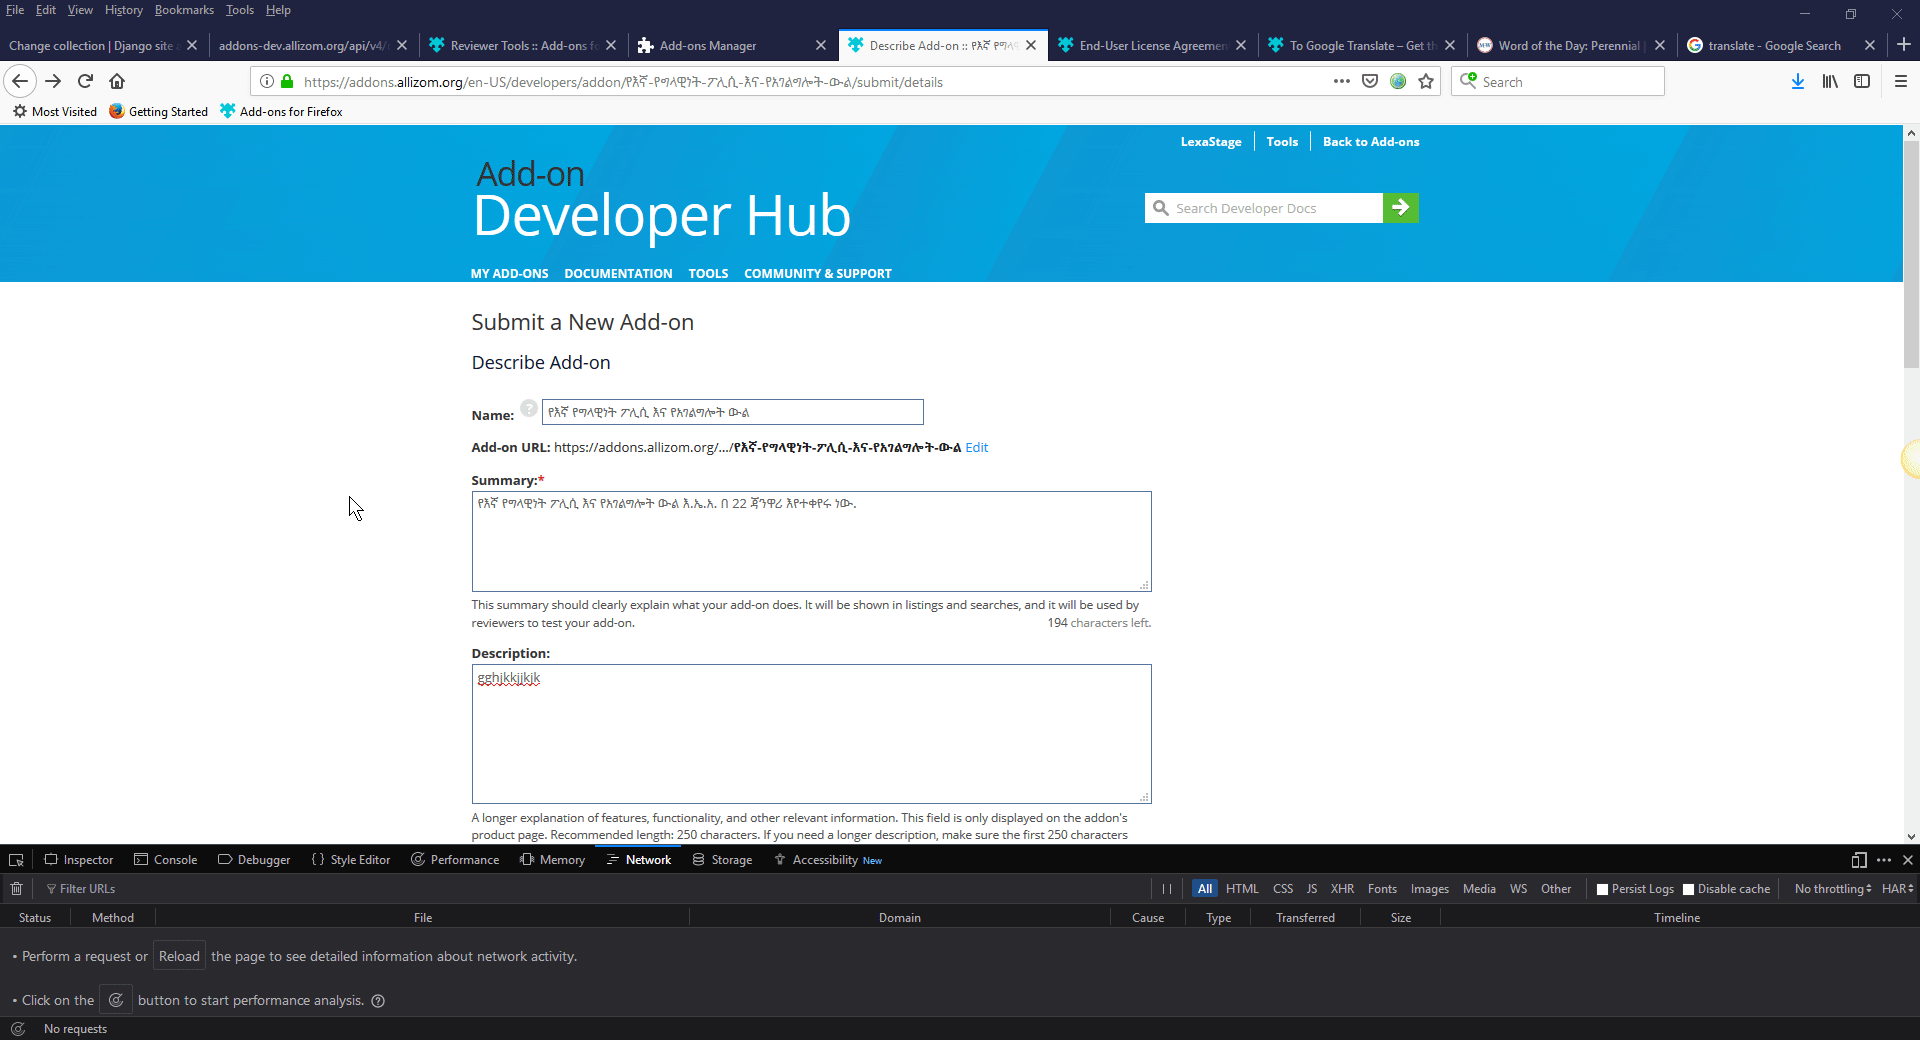Toggle the sidebar view icon
The image size is (1920, 1040).
tap(1862, 82)
